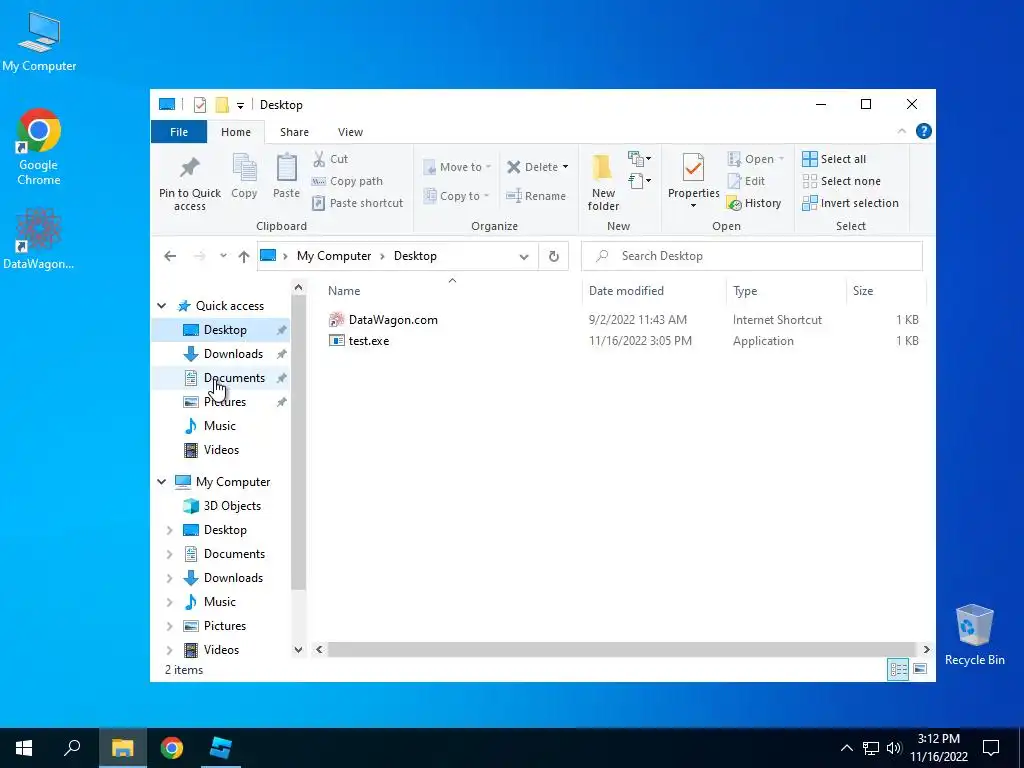Image resolution: width=1024 pixels, height=768 pixels.
Task: Open Customize Quick Access Toolbar dropdown
Action: (240, 105)
